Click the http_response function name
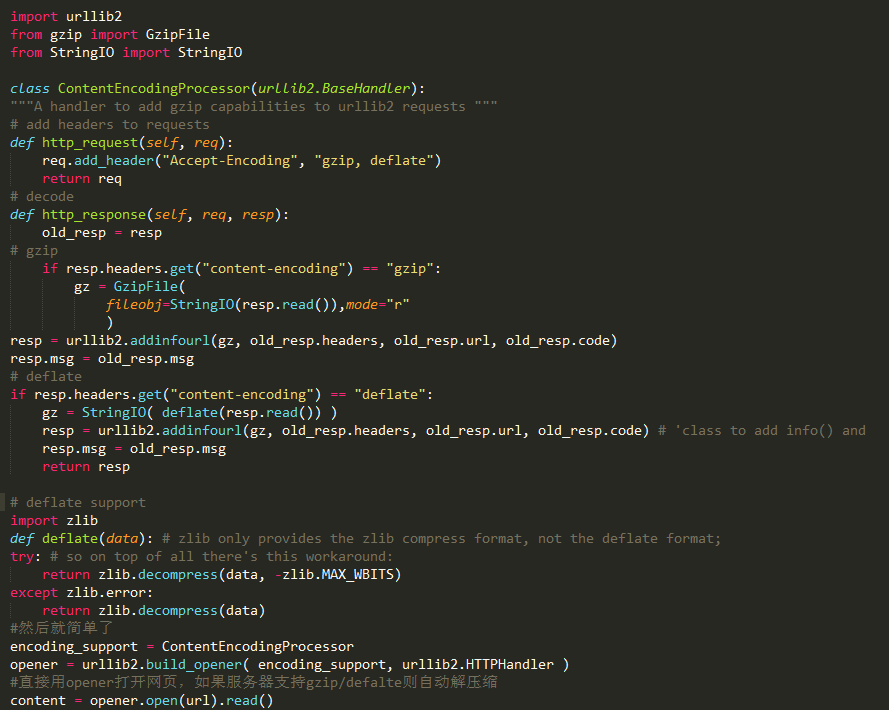889x710 pixels. (x=94, y=215)
